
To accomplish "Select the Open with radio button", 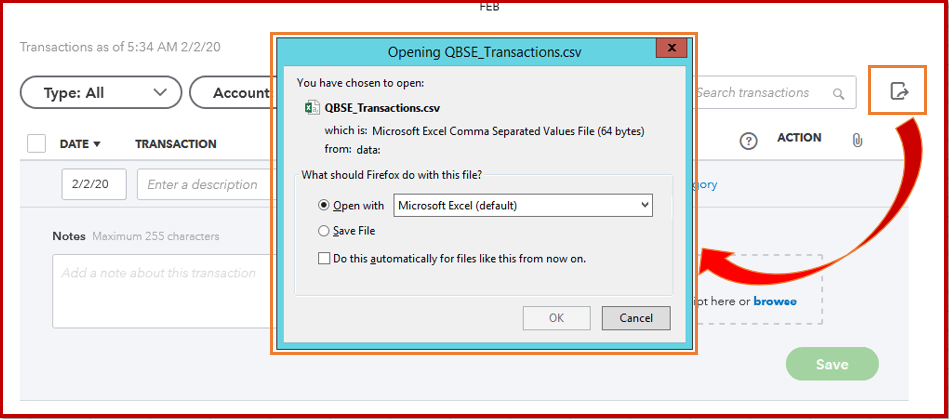I will pyautogui.click(x=323, y=205).
